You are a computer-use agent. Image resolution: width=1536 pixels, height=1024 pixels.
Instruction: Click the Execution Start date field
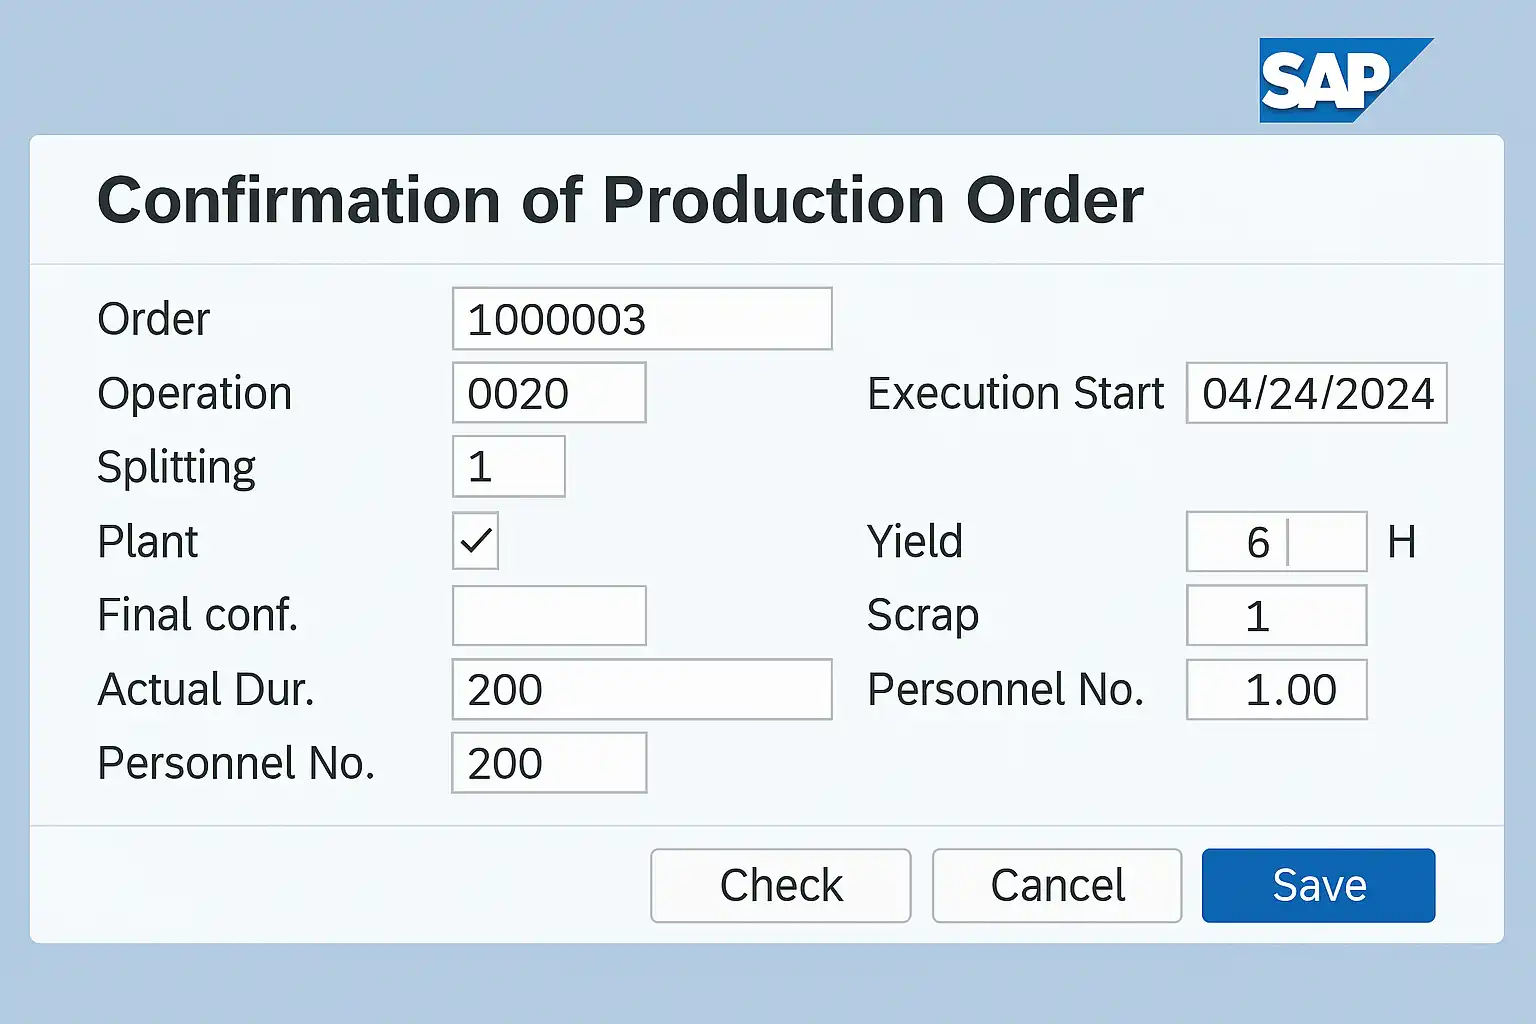[x=1316, y=393]
